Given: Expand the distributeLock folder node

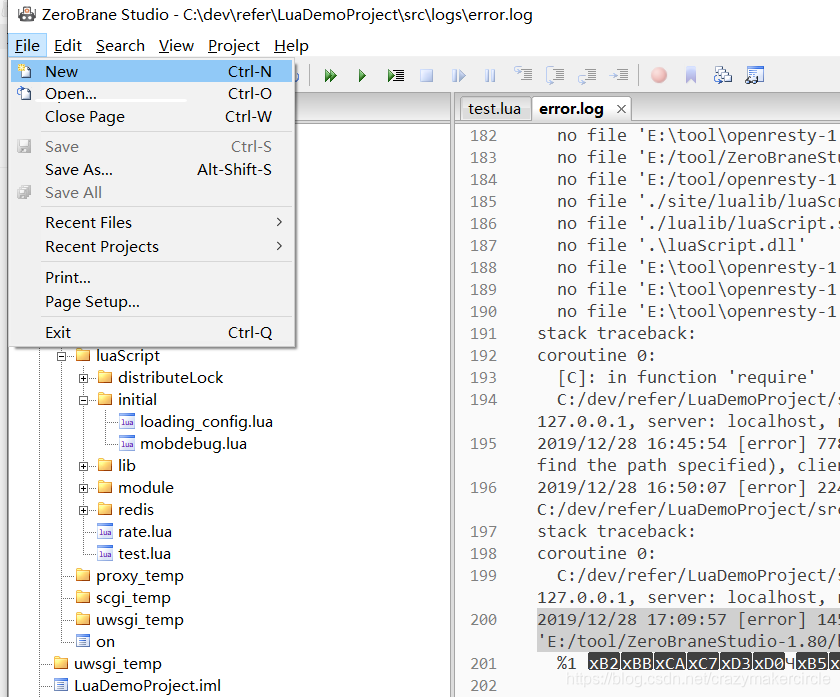Looking at the screenshot, I should point(84,378).
